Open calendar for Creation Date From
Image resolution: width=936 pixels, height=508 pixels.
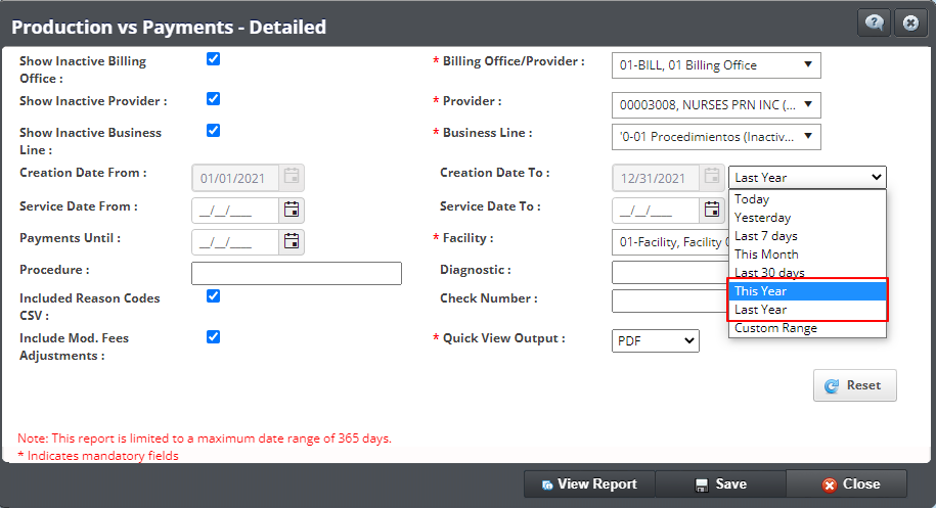(291, 177)
